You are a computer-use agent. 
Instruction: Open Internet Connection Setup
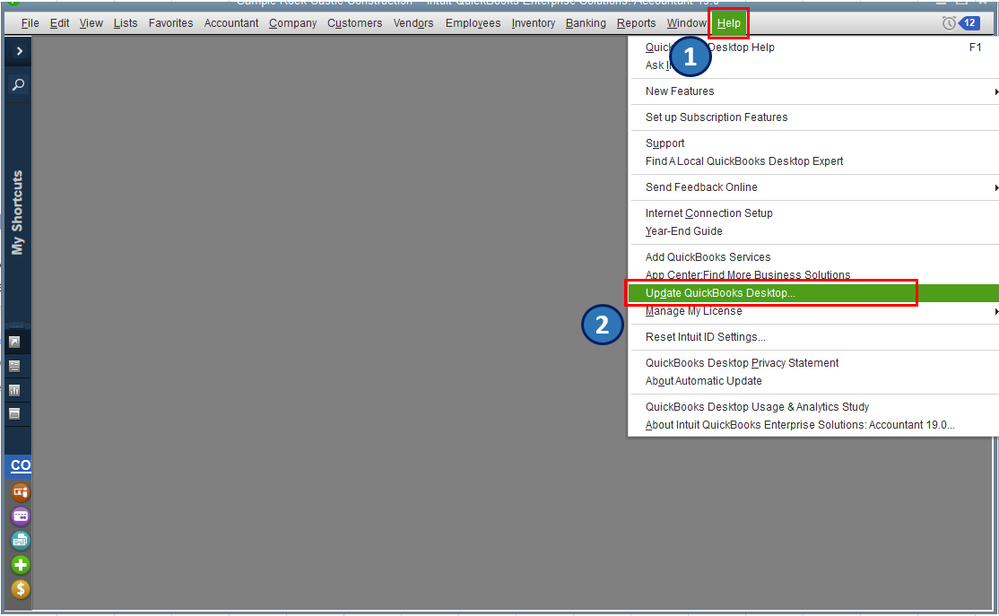pyautogui.click(x=814, y=213)
